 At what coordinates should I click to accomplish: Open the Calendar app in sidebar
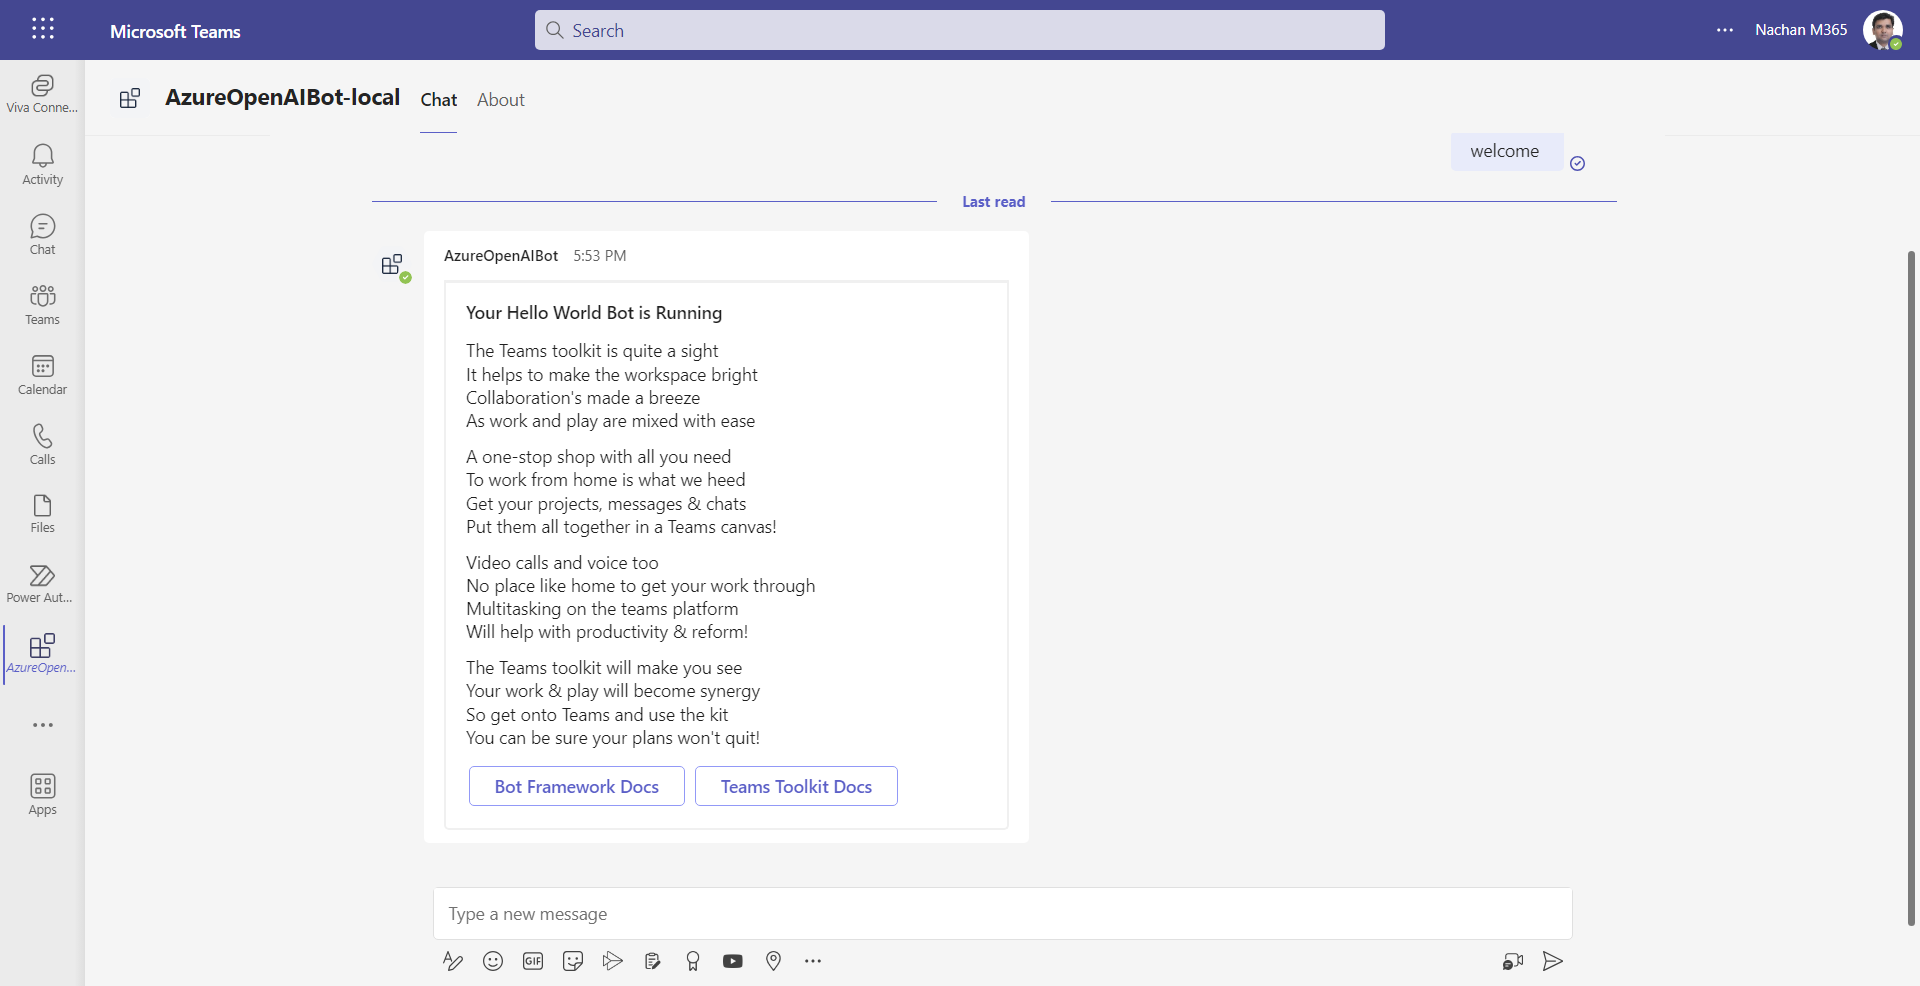click(42, 375)
